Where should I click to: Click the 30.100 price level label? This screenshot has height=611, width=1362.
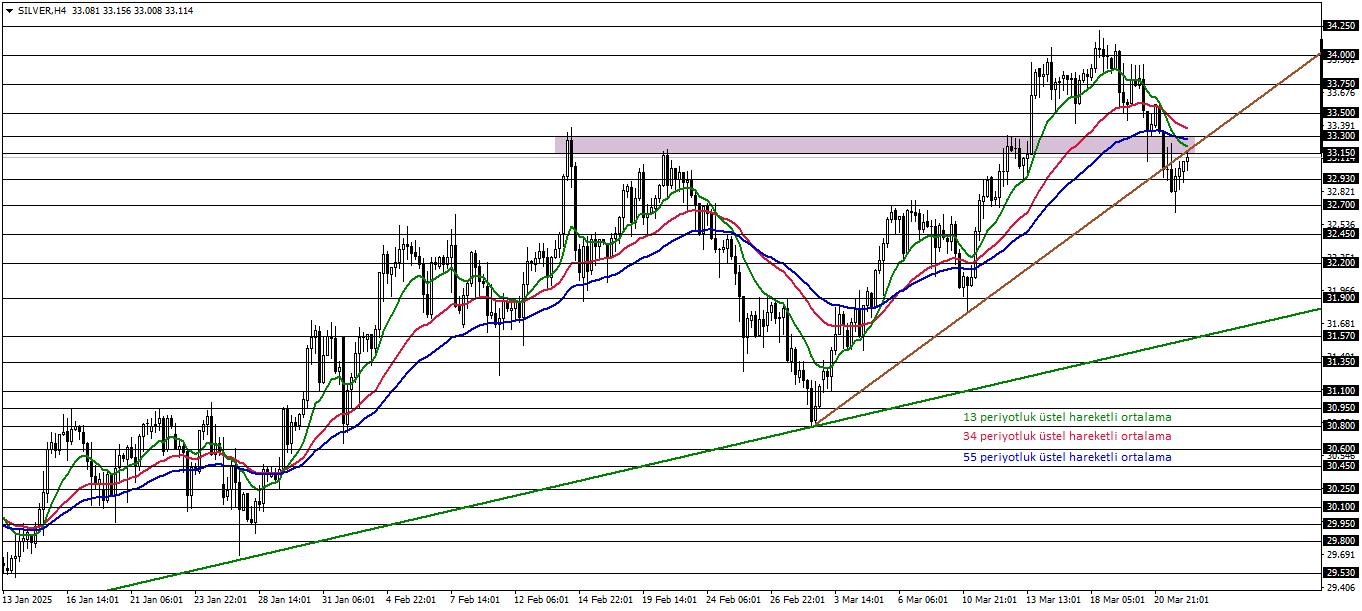pyautogui.click(x=1340, y=507)
